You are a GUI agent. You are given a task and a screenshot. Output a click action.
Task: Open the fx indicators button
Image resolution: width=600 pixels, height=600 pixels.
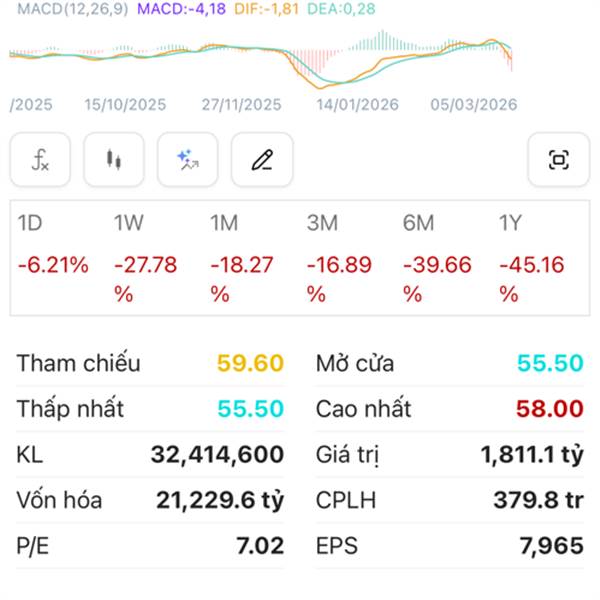tap(41, 160)
